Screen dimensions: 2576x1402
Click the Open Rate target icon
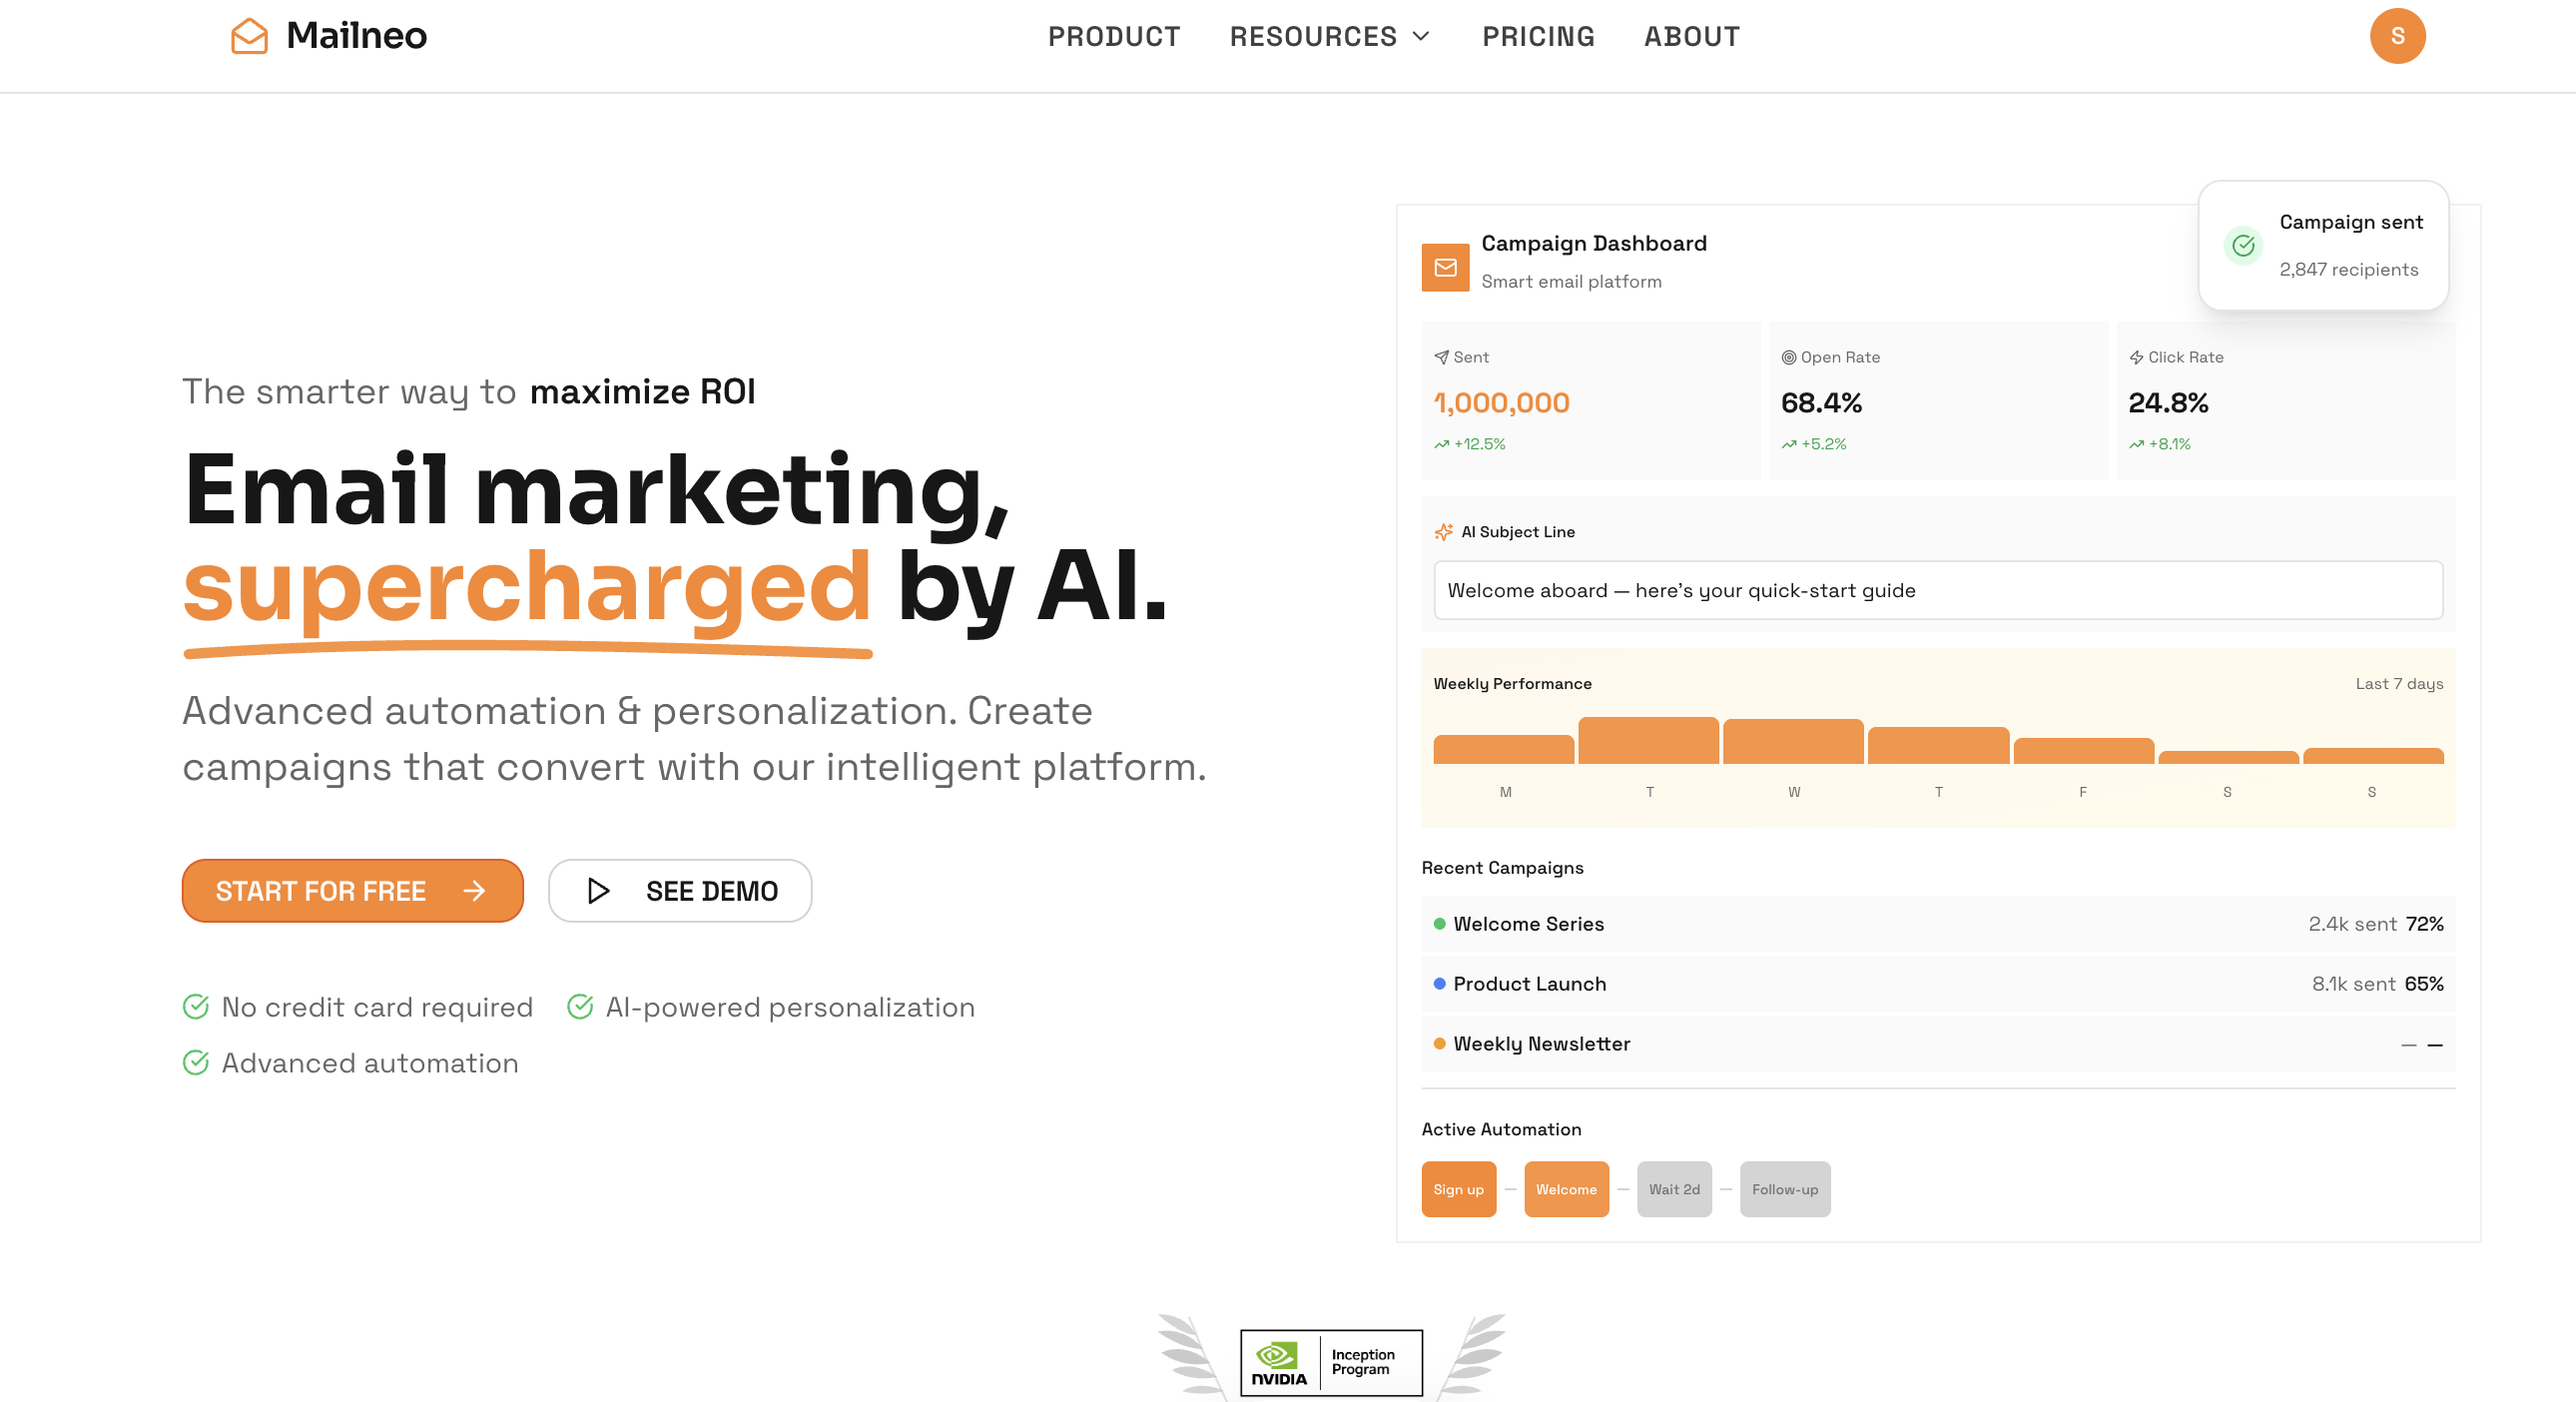coord(1788,357)
